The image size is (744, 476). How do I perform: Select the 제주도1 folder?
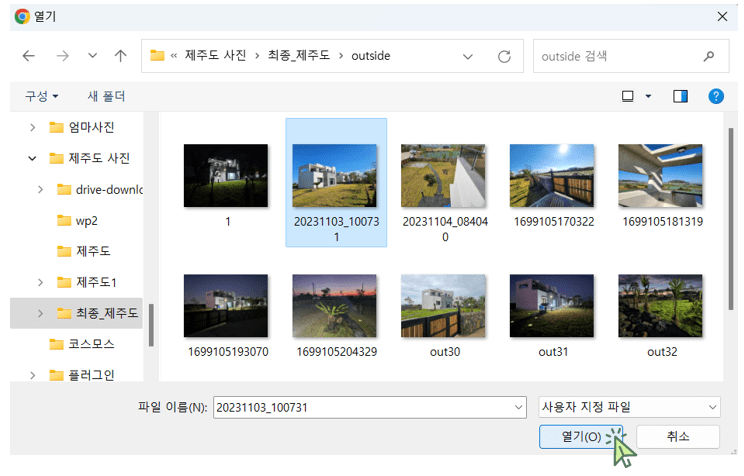coord(86,282)
